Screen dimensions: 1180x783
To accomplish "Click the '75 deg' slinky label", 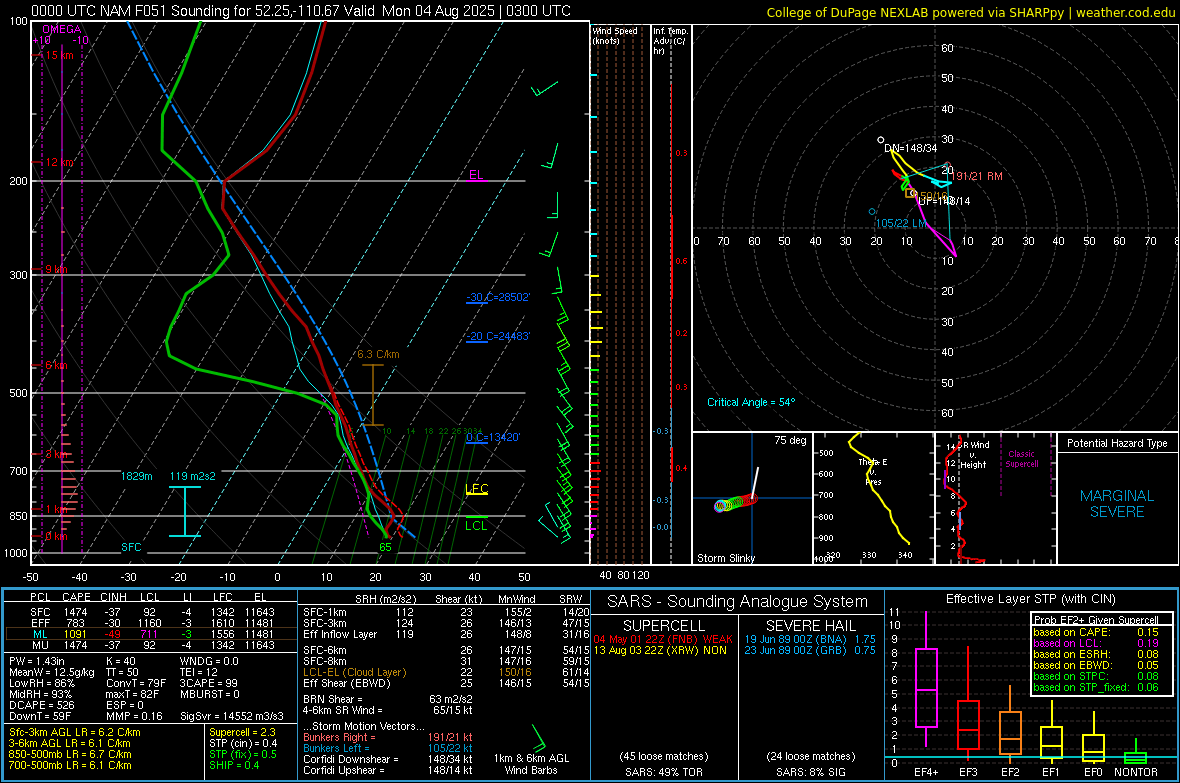I will [x=790, y=440].
